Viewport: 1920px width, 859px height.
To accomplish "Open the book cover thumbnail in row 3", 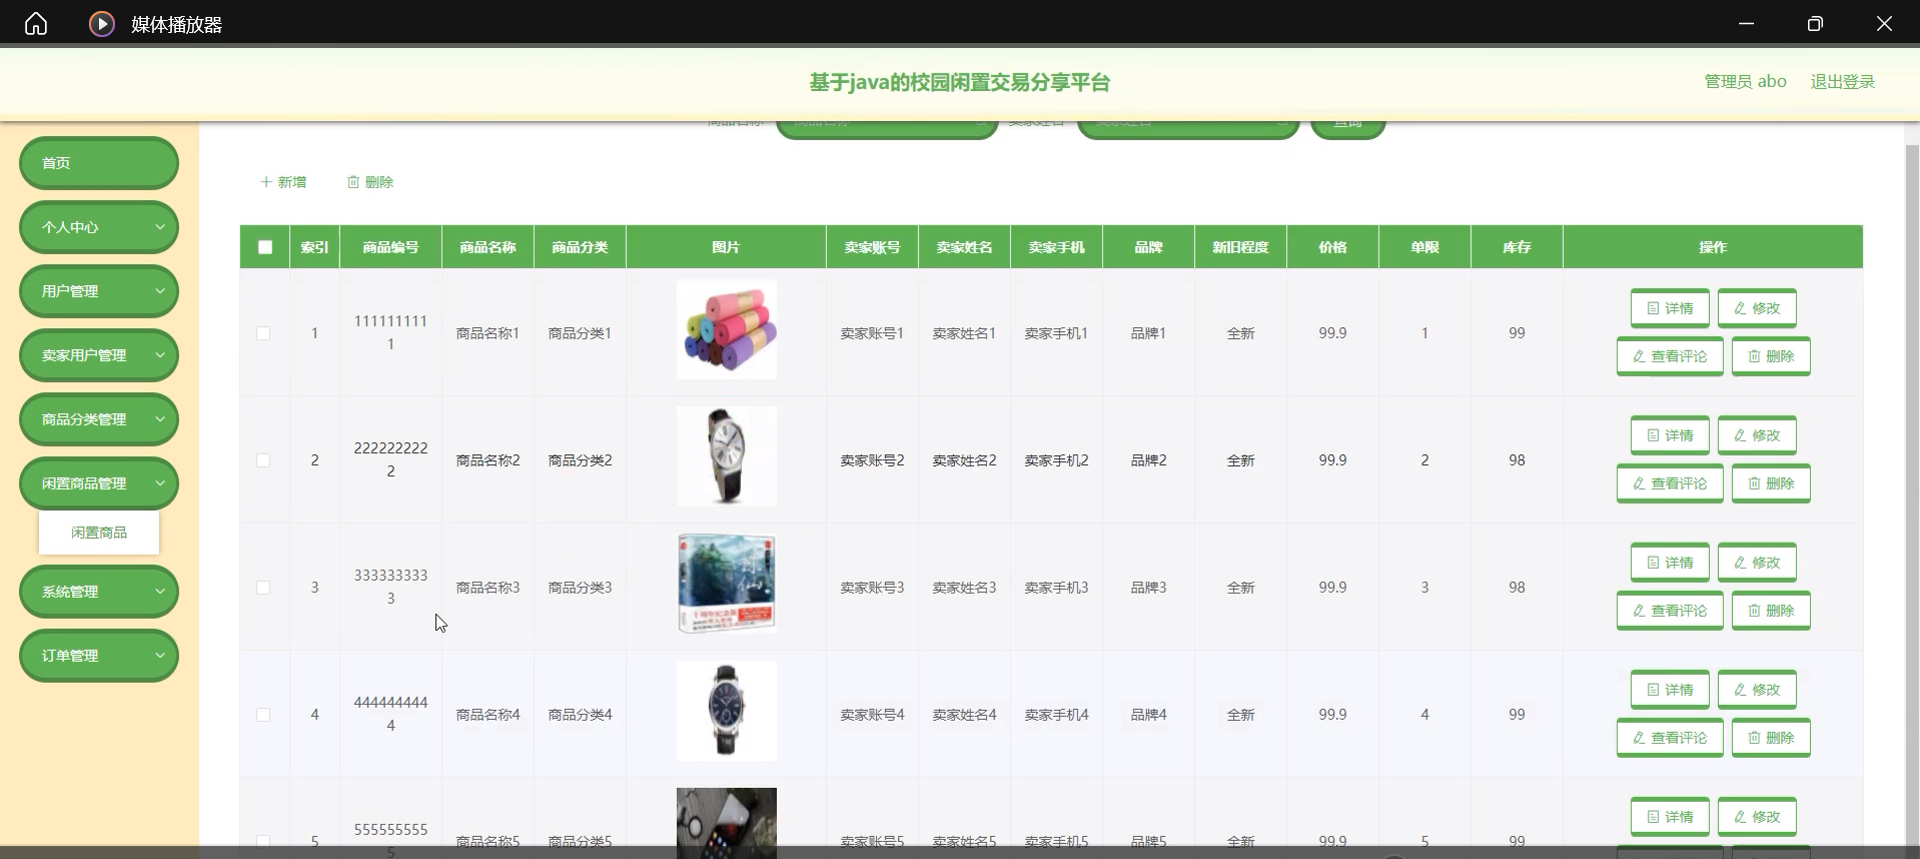I will (726, 583).
